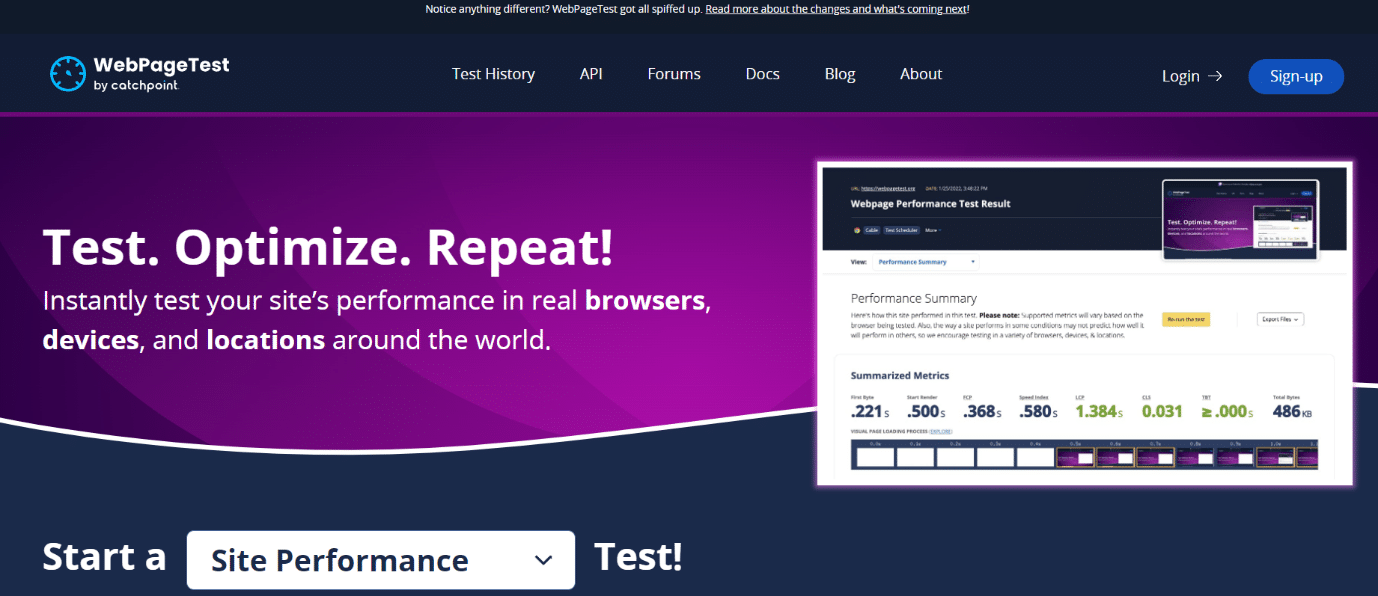
Task: Open the Test History page
Action: [493, 74]
